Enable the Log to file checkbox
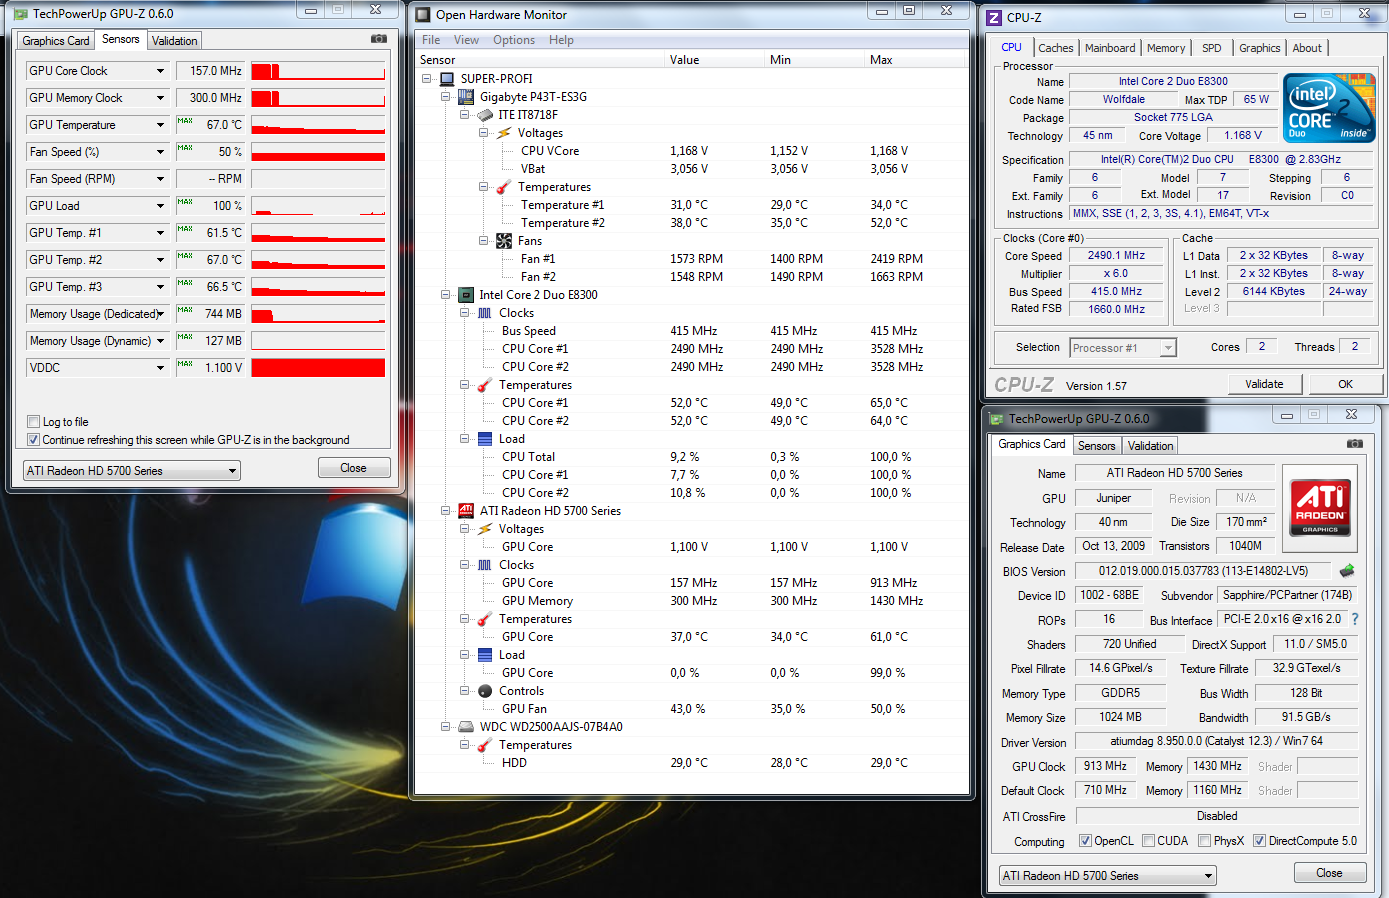Image resolution: width=1389 pixels, height=898 pixels. (x=34, y=422)
